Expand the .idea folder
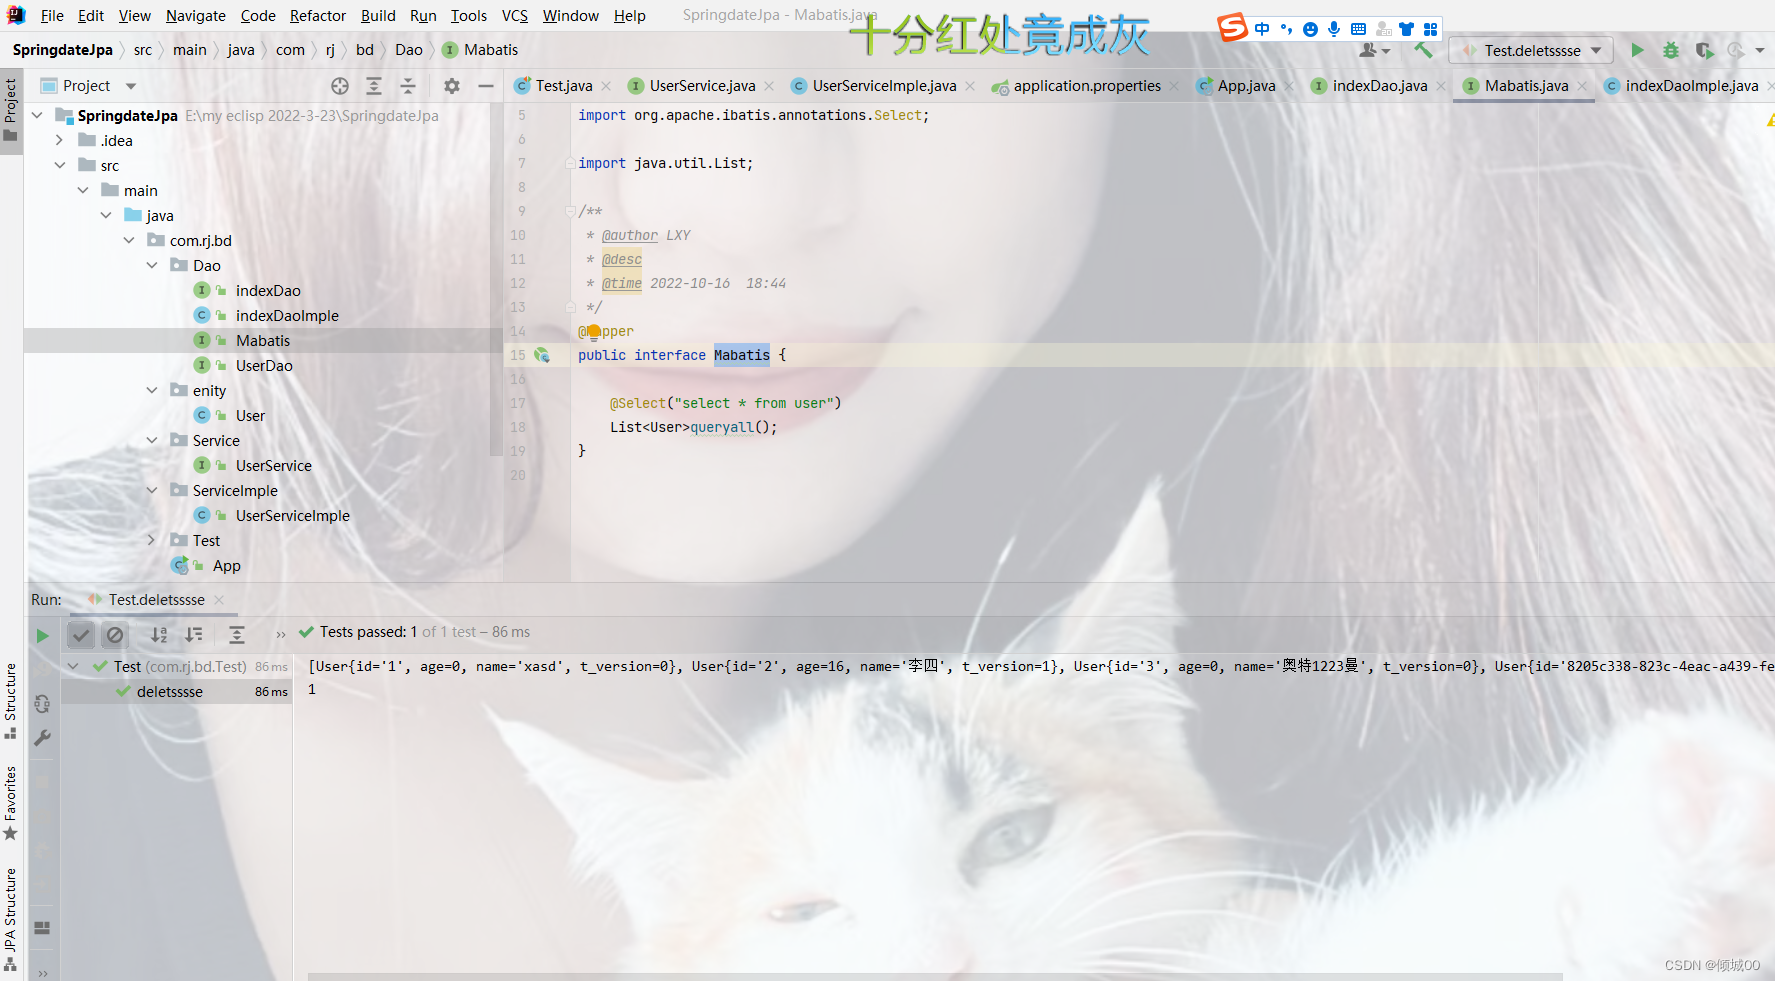1775x981 pixels. pos(60,140)
